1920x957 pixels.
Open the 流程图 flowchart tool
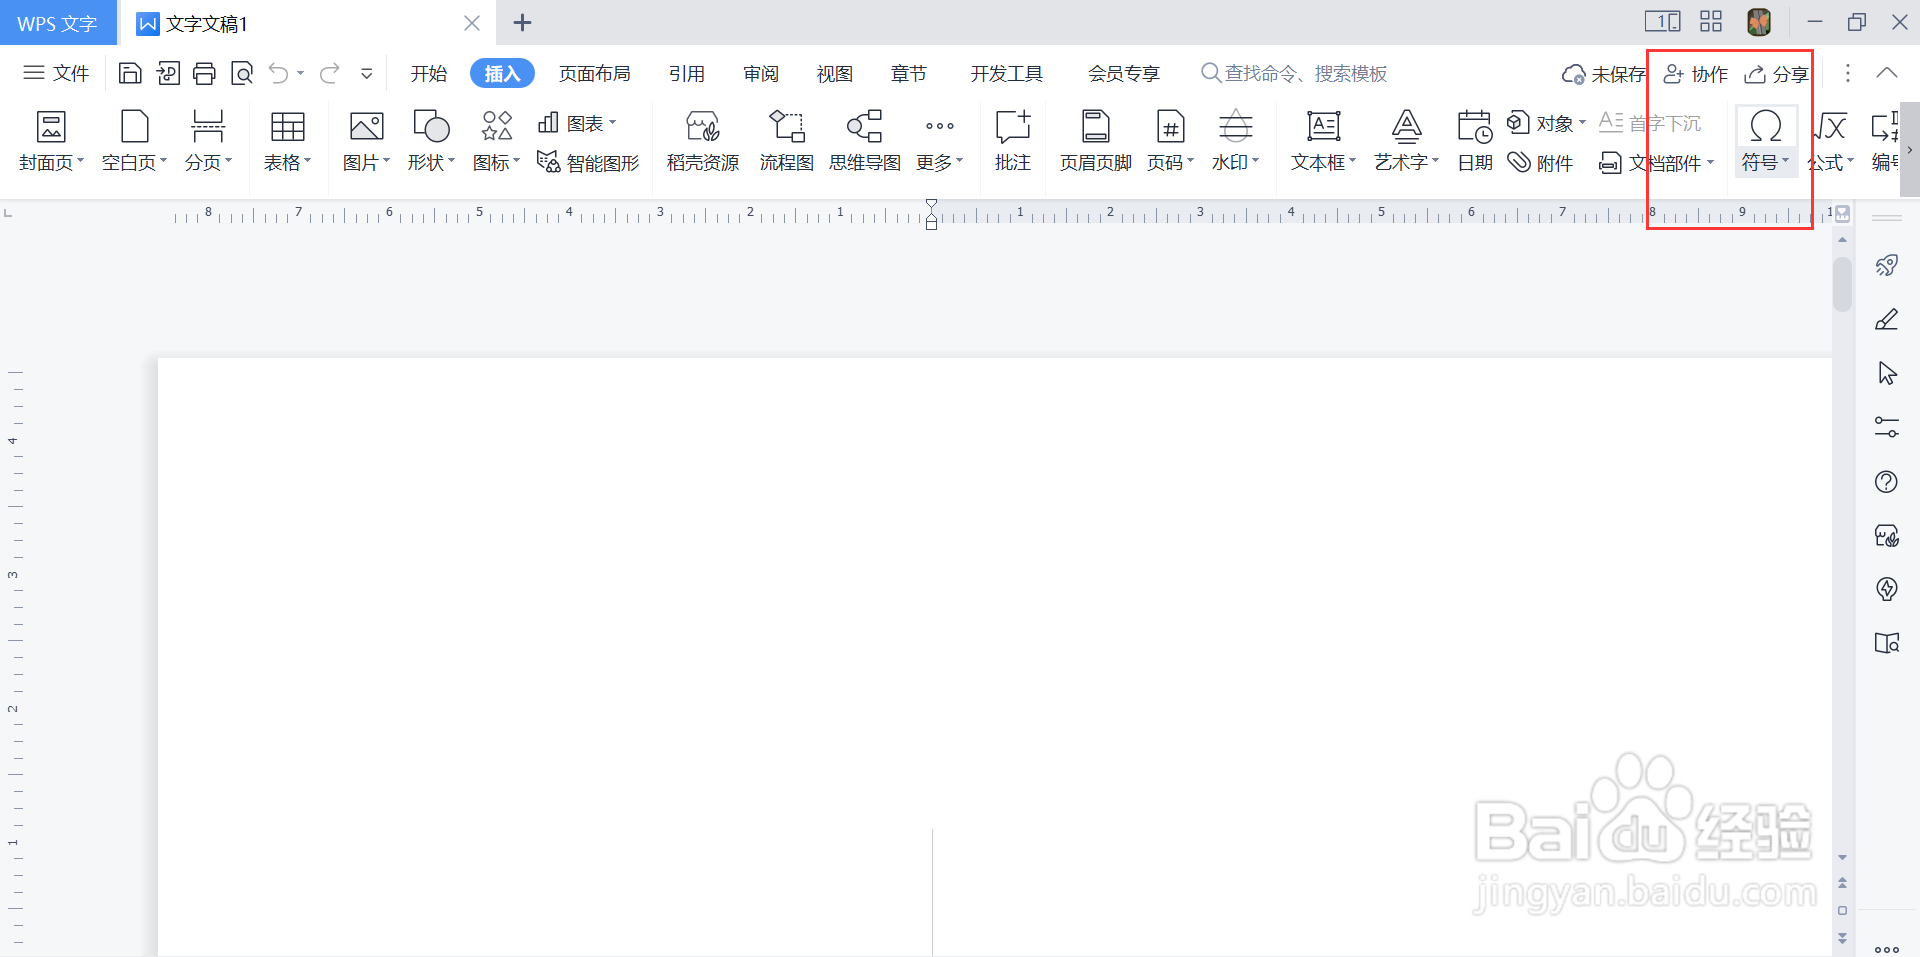tap(787, 140)
